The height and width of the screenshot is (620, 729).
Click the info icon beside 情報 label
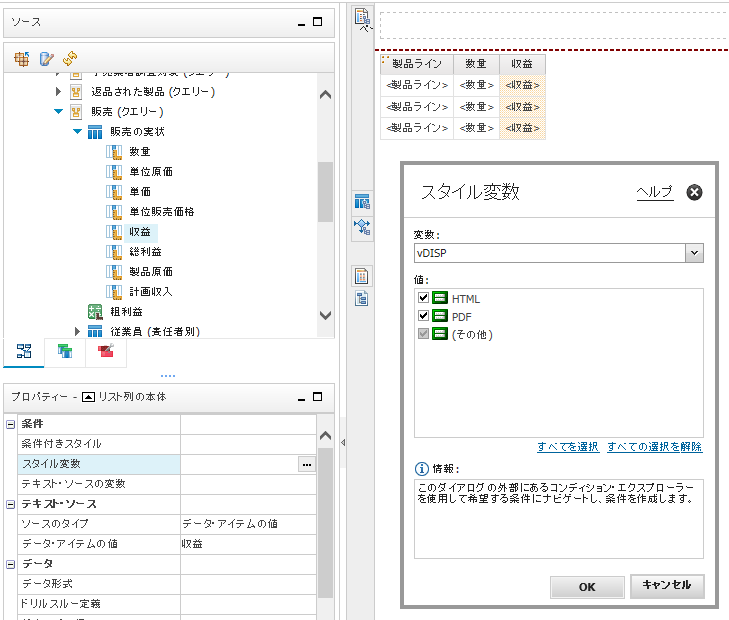click(422, 468)
